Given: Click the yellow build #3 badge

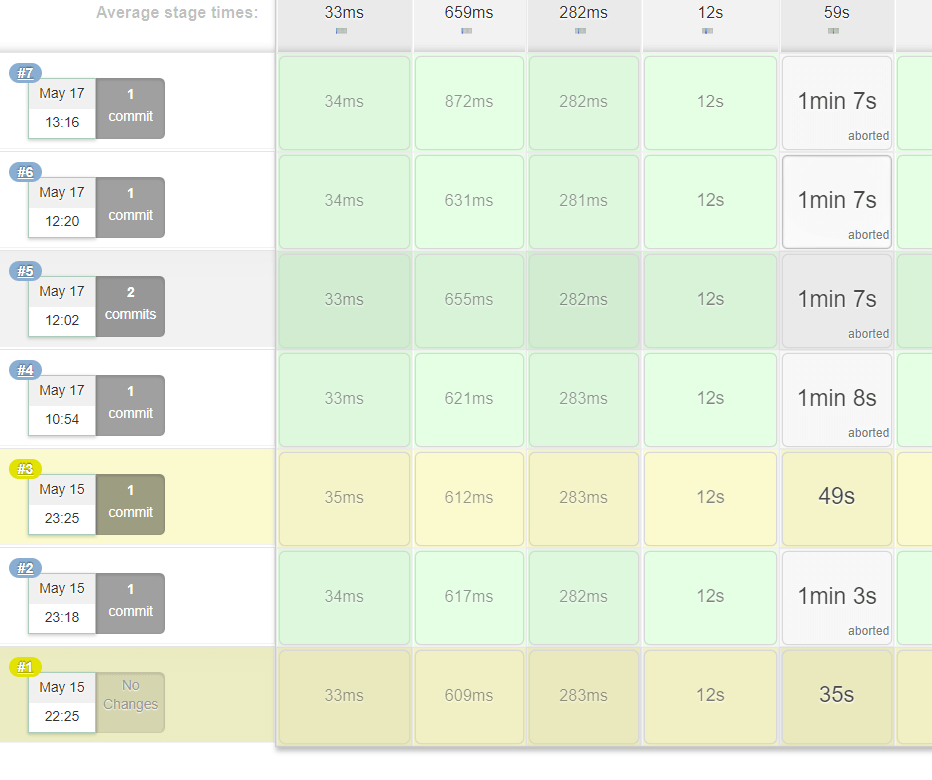Looking at the screenshot, I should pyautogui.click(x=25, y=469).
